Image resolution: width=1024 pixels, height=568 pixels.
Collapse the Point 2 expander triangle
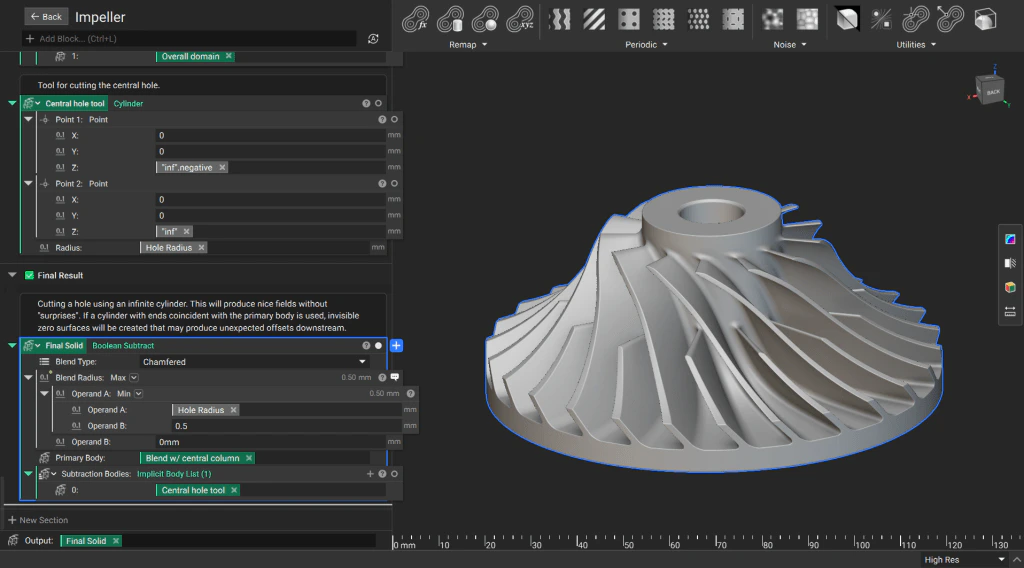(29, 184)
